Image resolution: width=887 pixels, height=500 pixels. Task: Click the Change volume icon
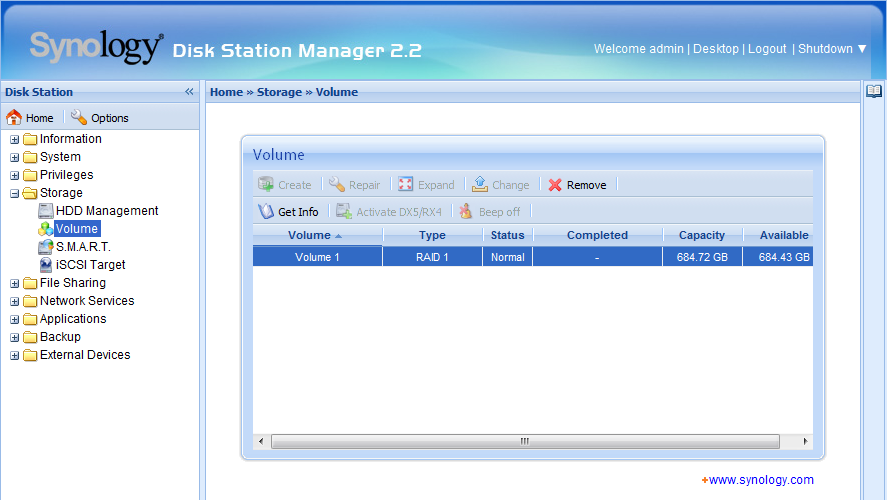tap(480, 184)
